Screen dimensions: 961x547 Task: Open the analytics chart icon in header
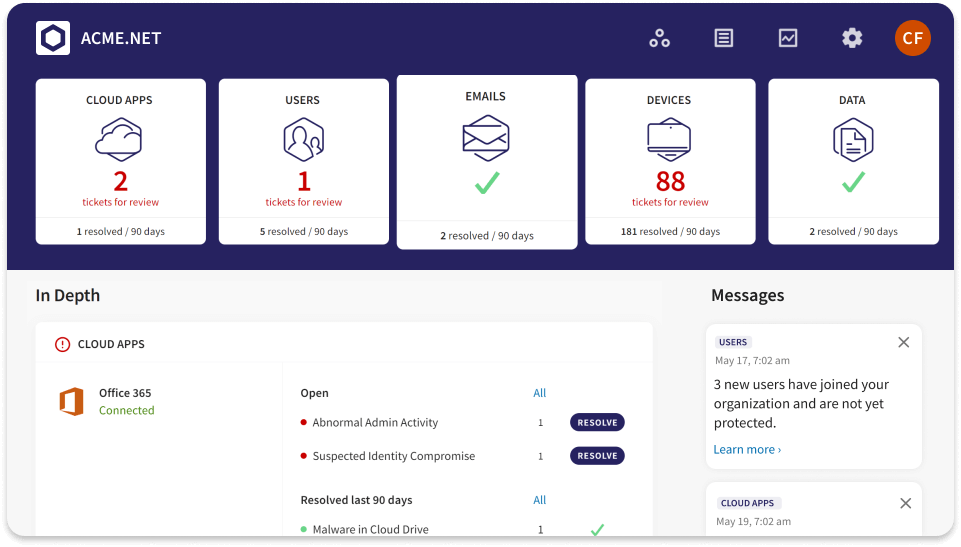[x=788, y=38]
